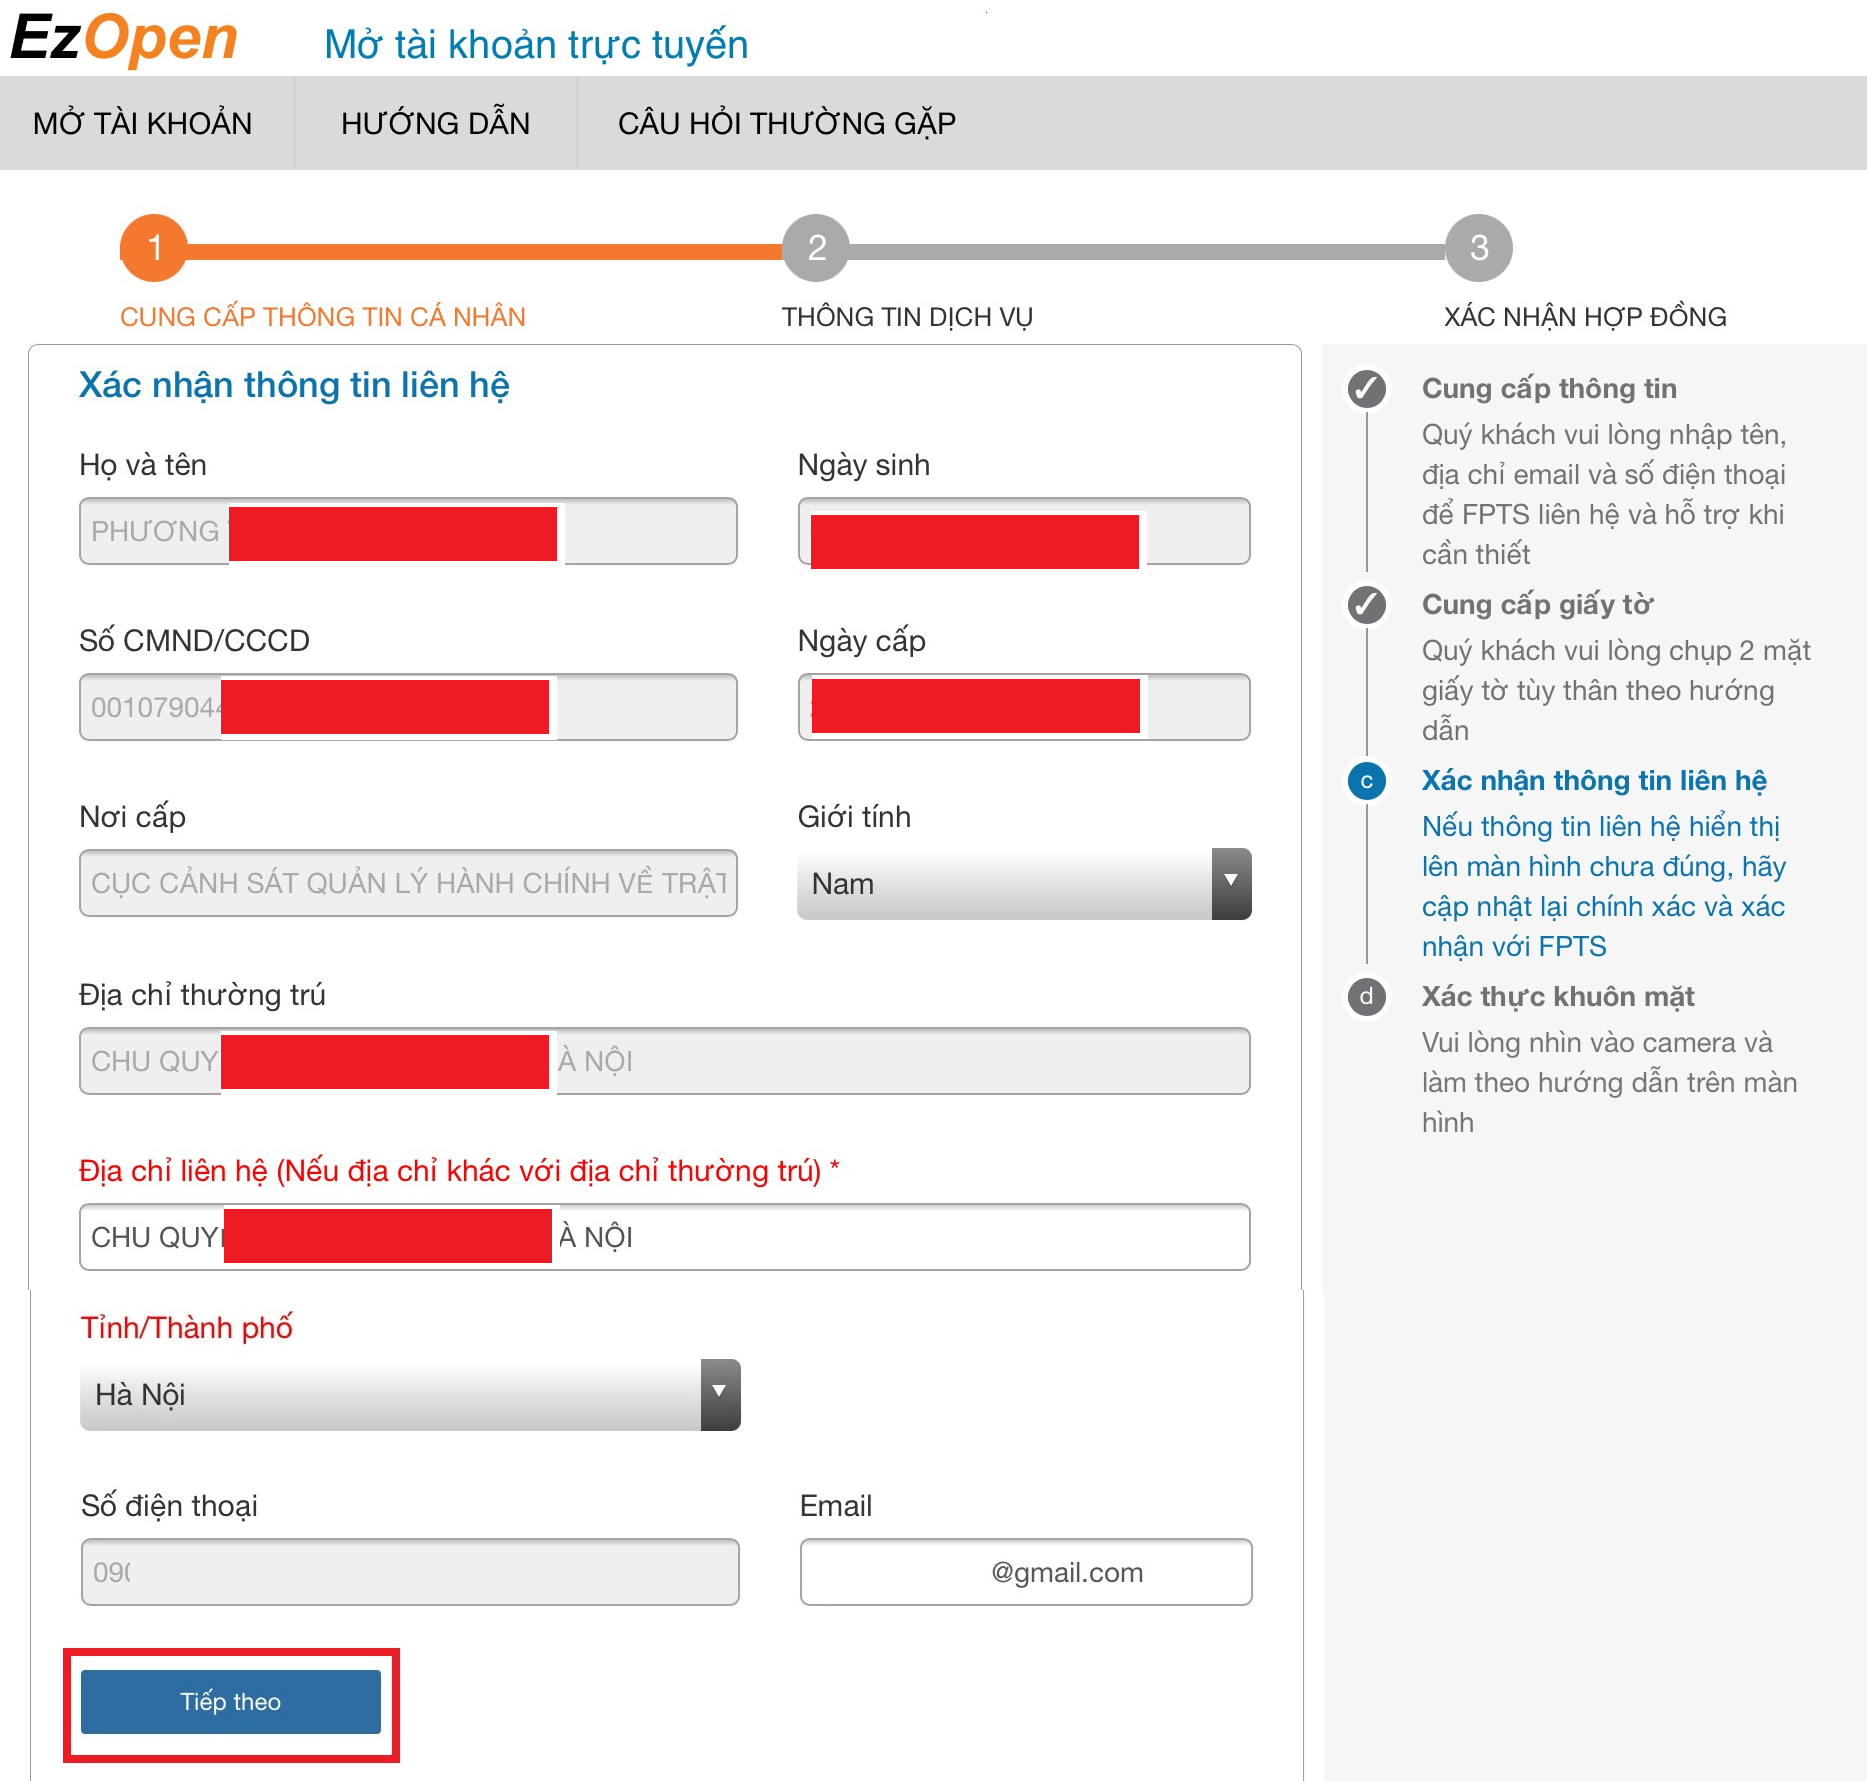This screenshot has height=1781, width=1867.
Task: Click checkmark icon beside Cung cấp thông tin
Action: pyautogui.click(x=1367, y=388)
